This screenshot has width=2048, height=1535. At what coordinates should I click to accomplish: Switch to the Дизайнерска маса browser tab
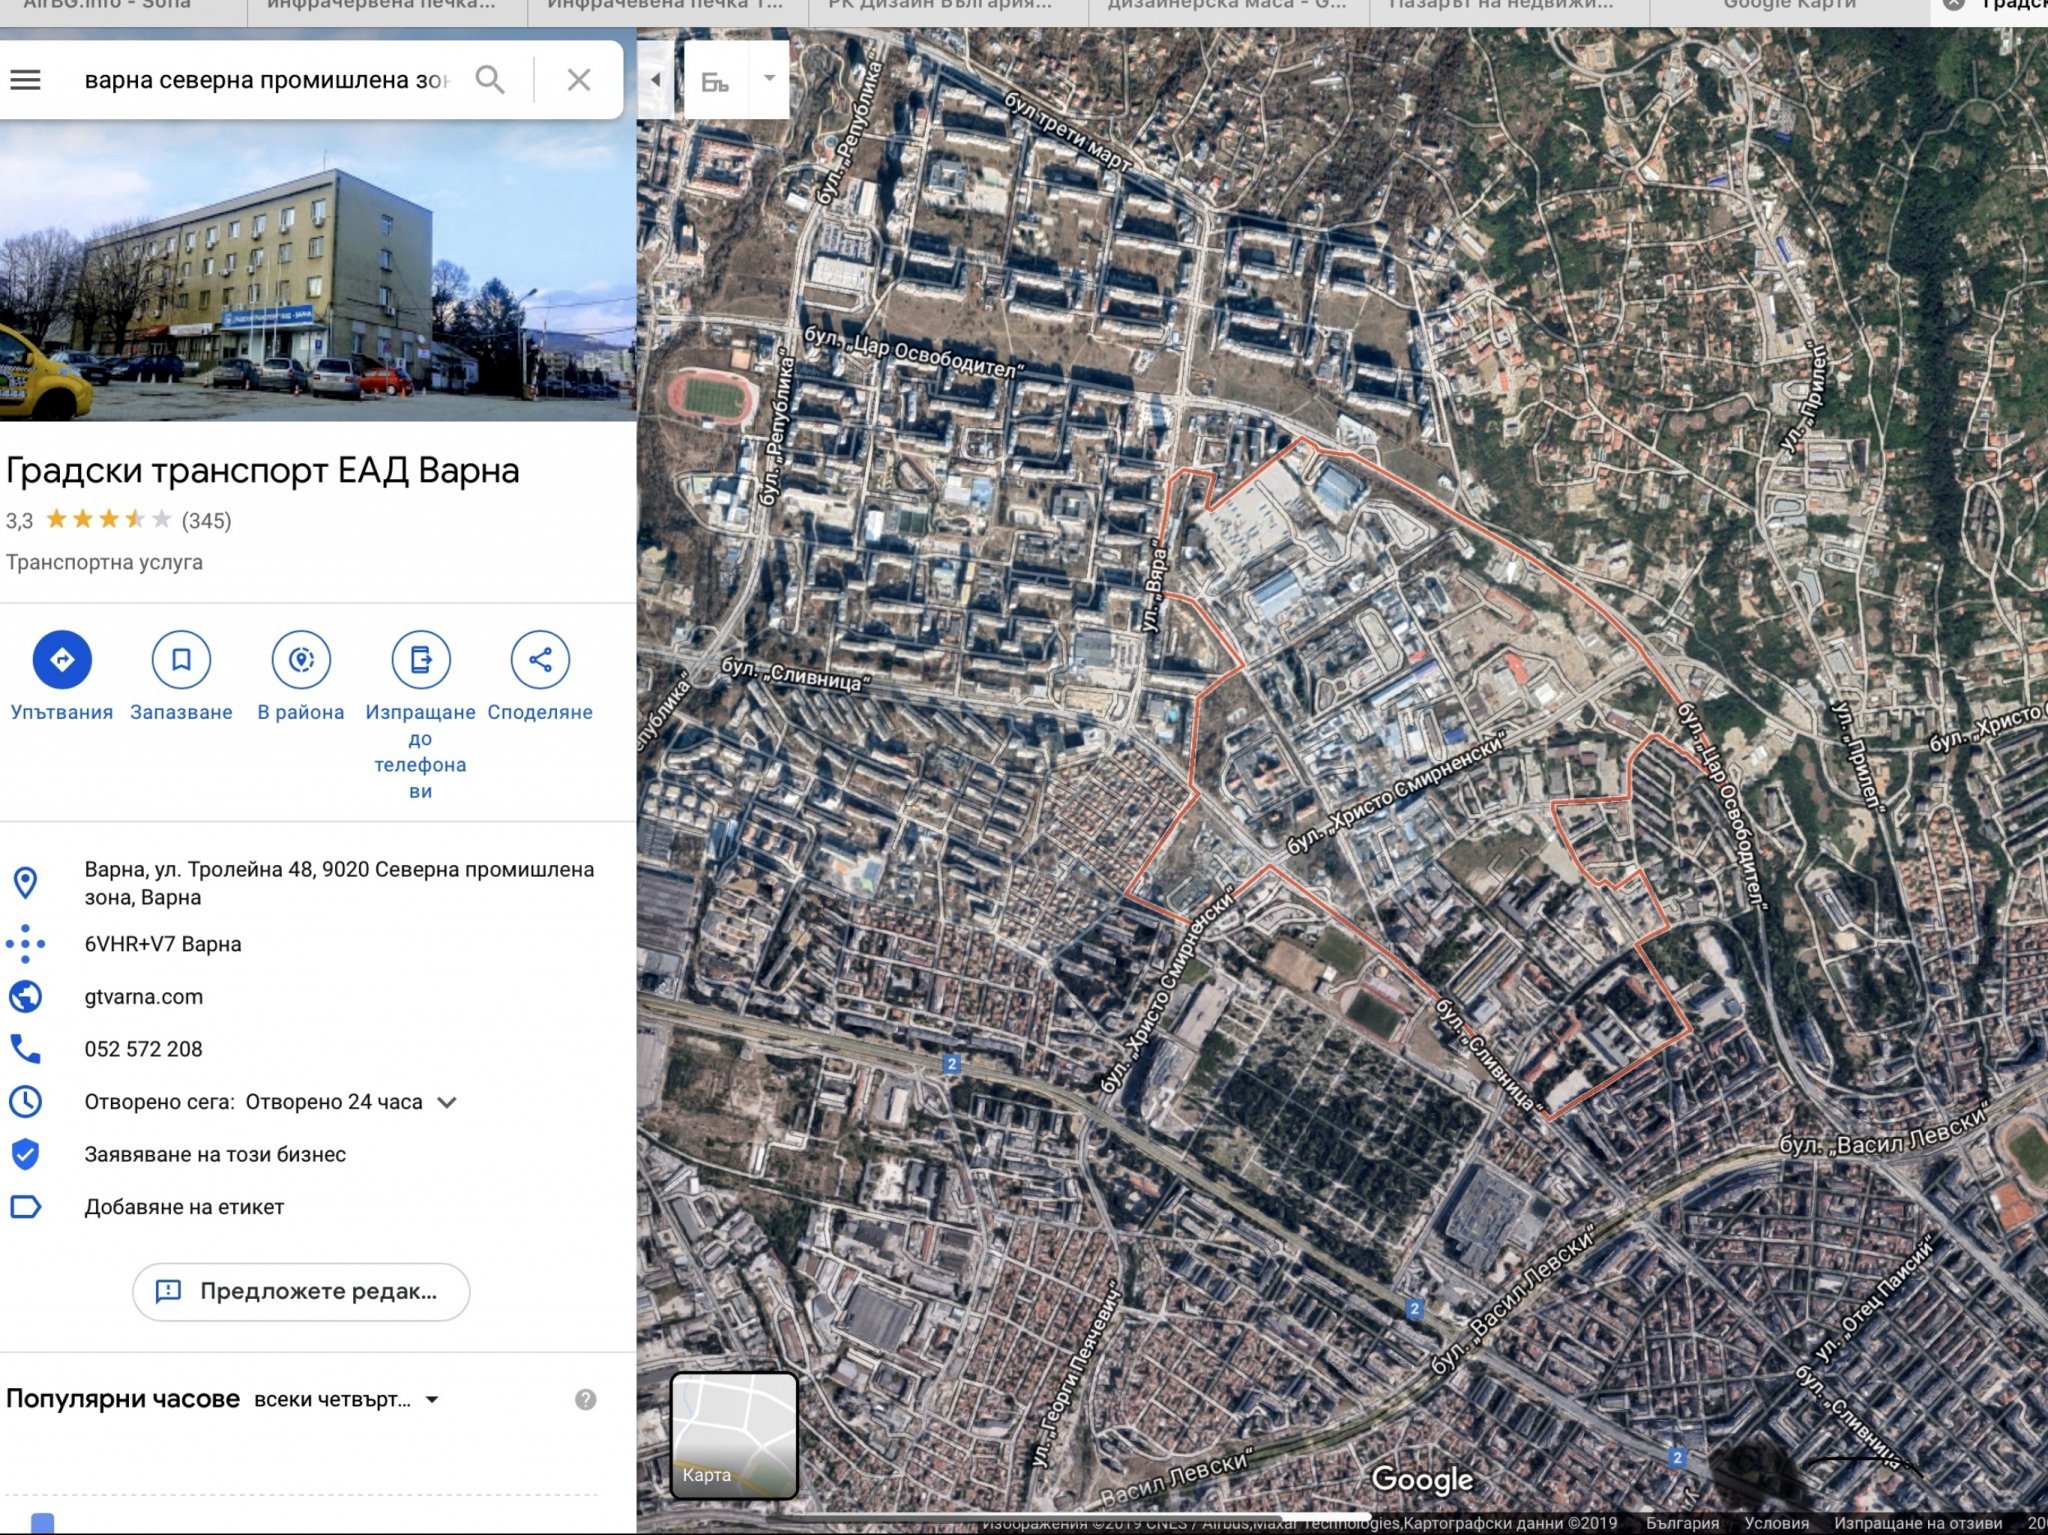(1226, 6)
